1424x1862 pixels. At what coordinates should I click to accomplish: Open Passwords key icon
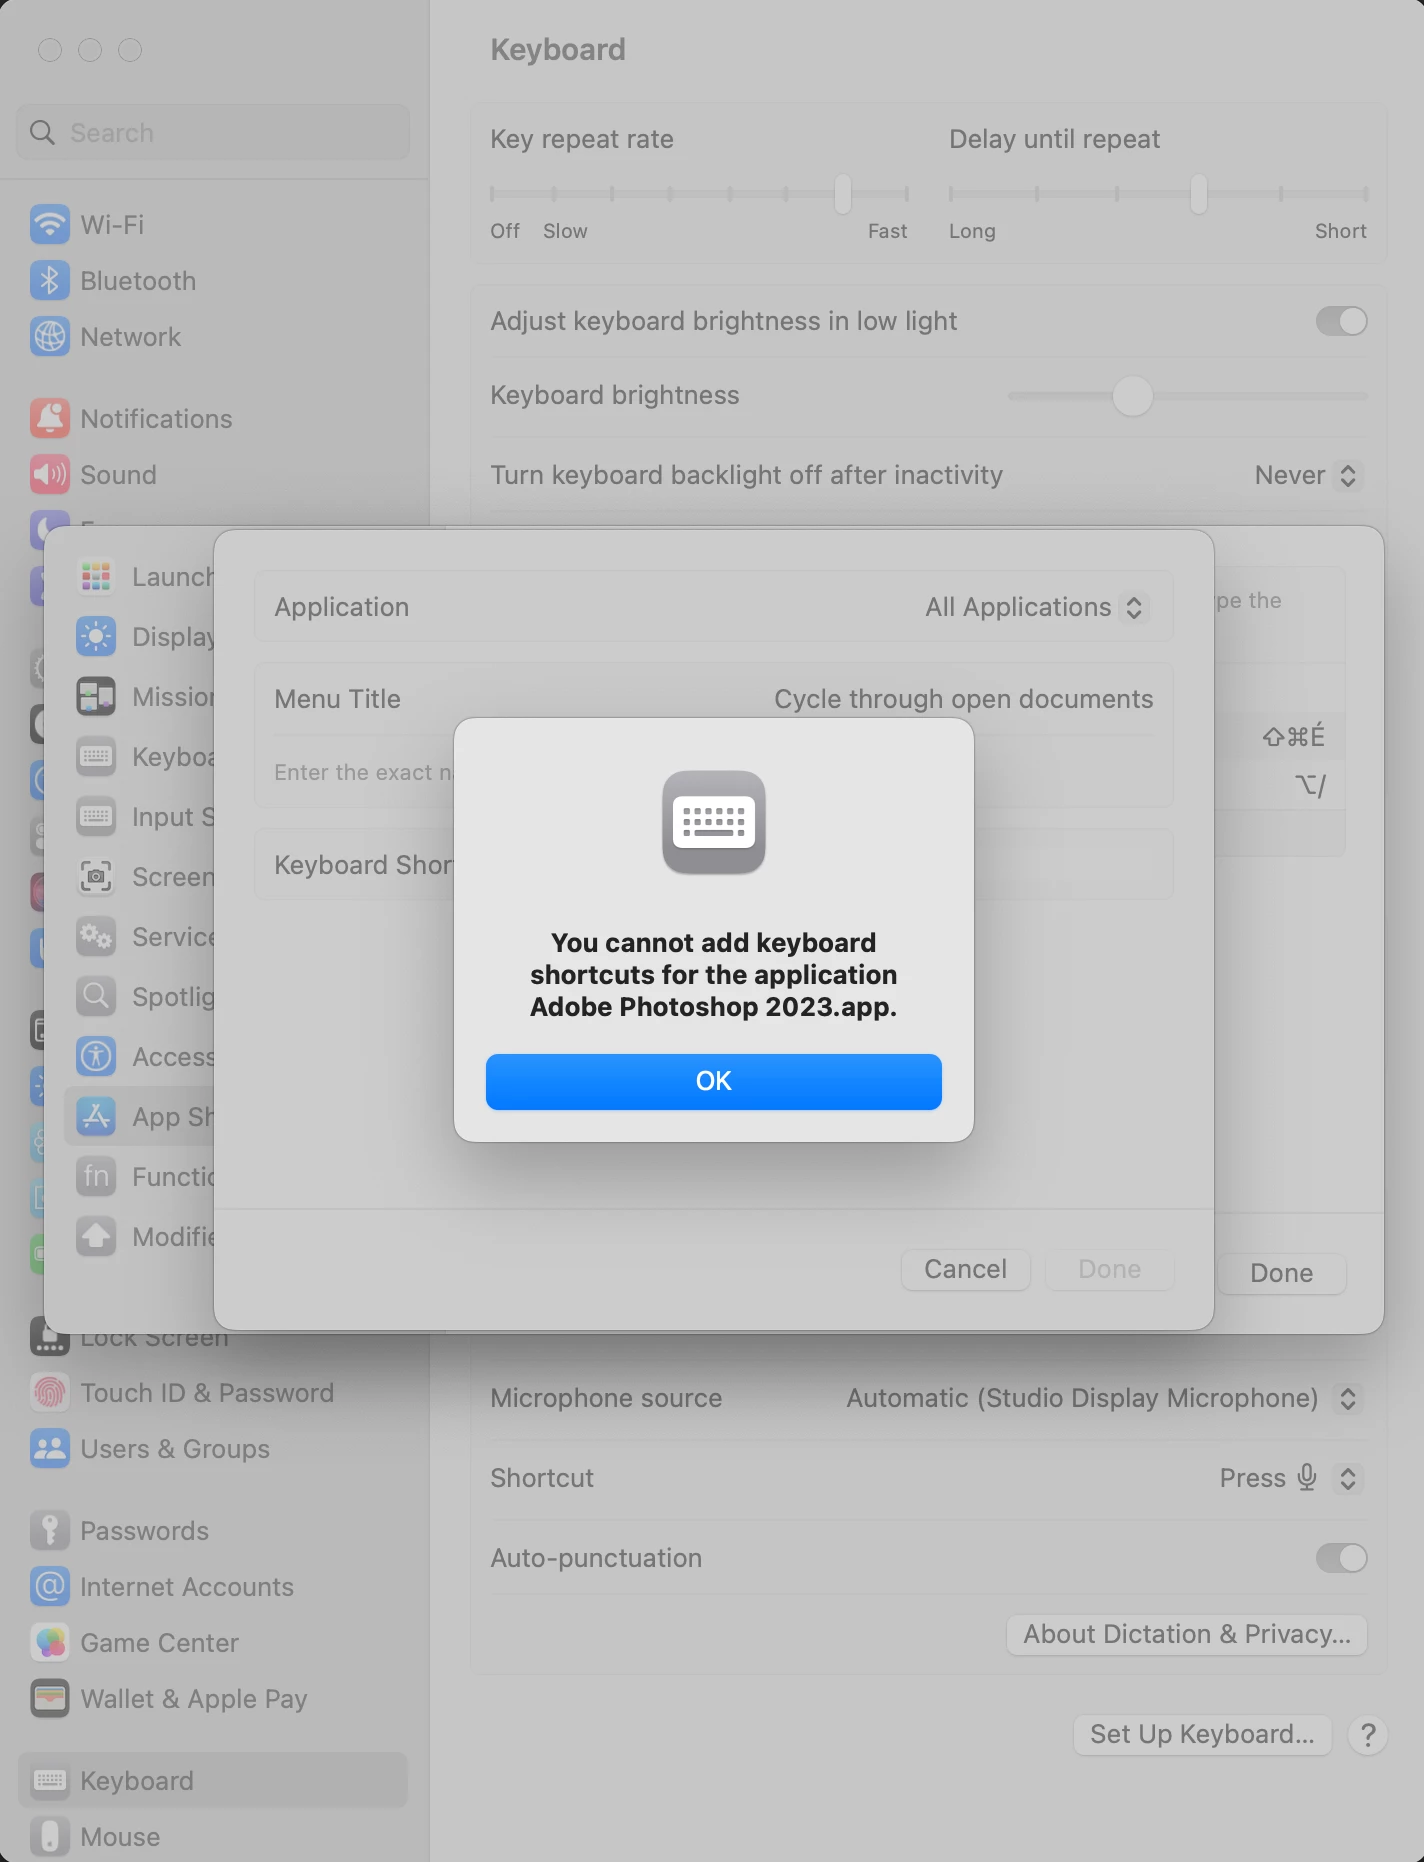(50, 1531)
